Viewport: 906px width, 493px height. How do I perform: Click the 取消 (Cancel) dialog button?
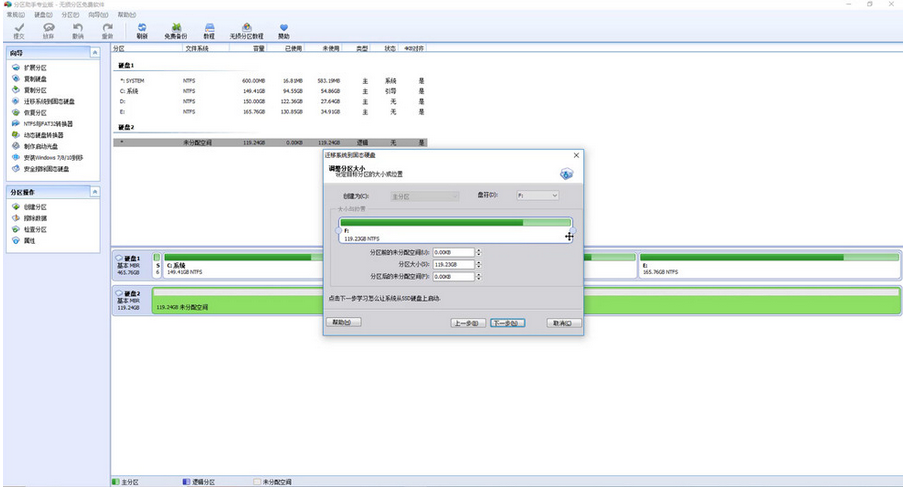pos(563,323)
